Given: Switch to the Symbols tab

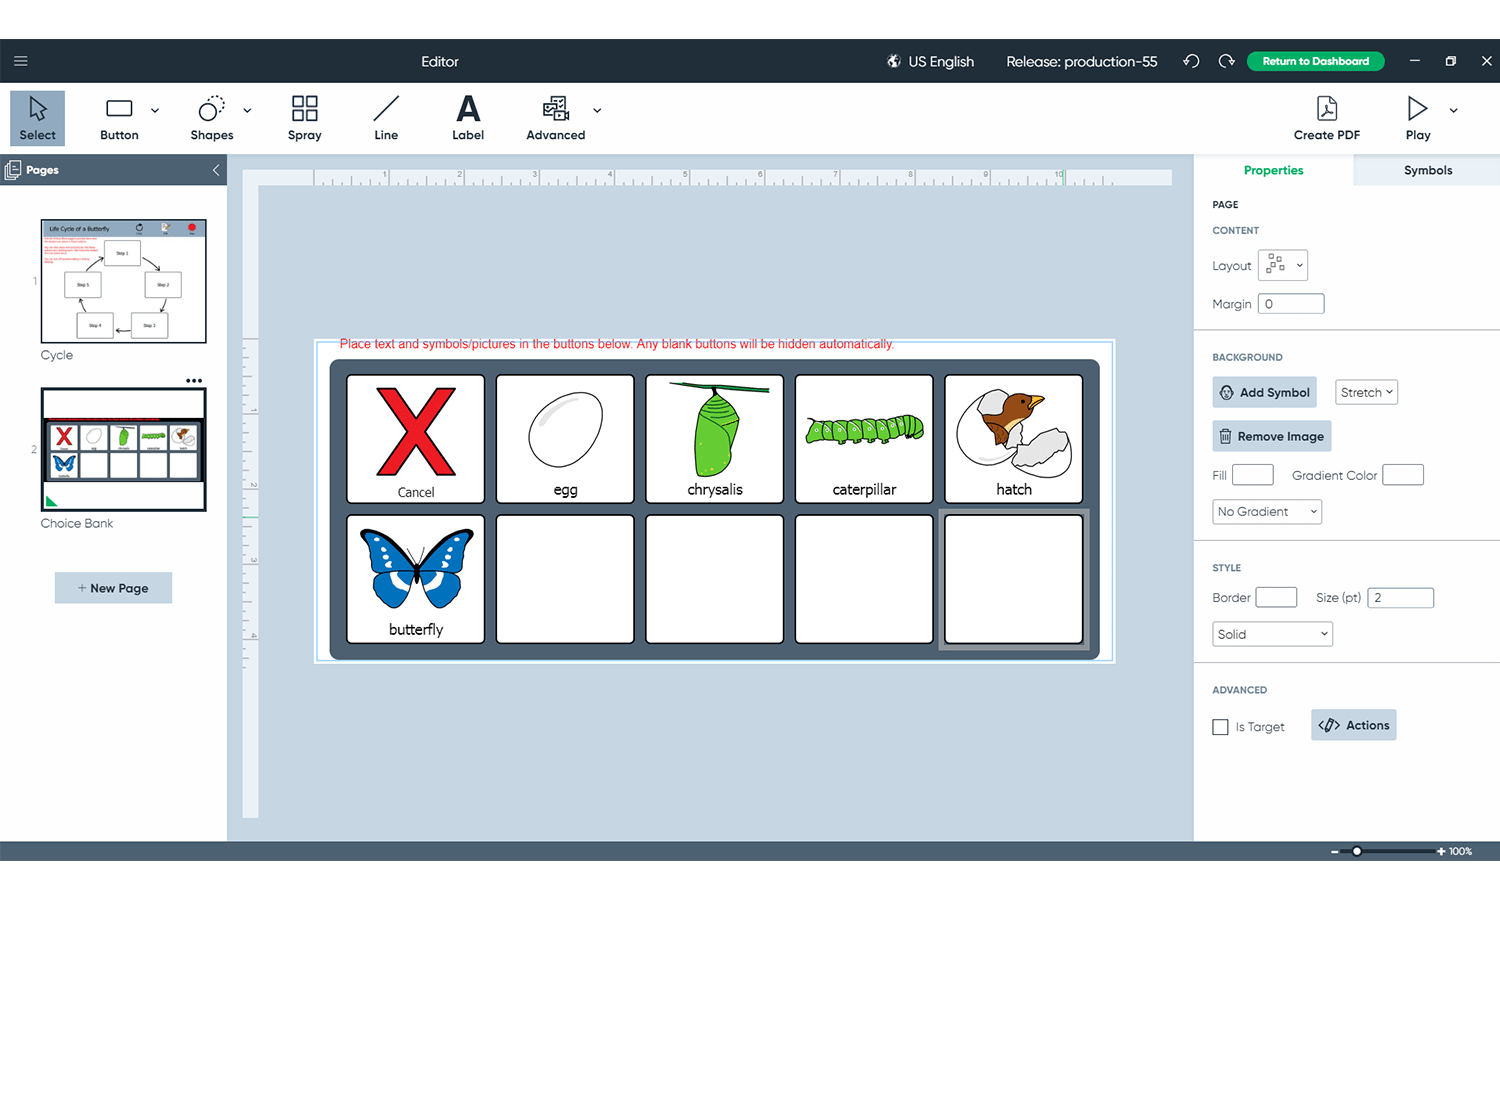Looking at the screenshot, I should (x=1428, y=170).
